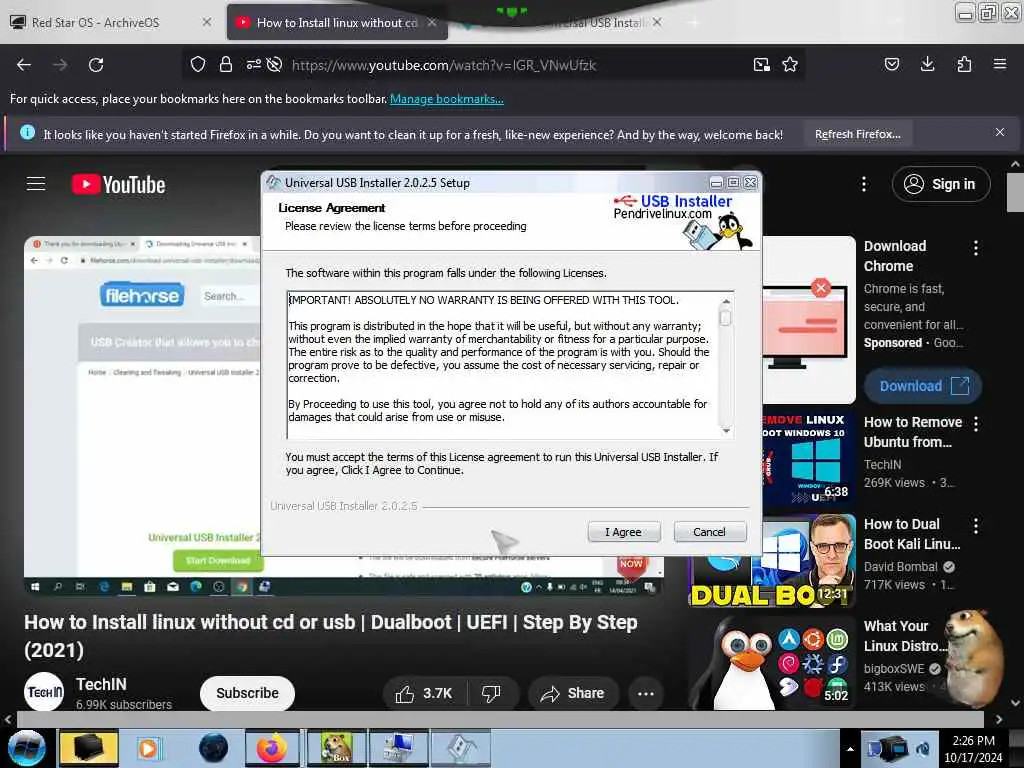Open the Pocket save icon
1024x768 pixels.
[x=891, y=65]
